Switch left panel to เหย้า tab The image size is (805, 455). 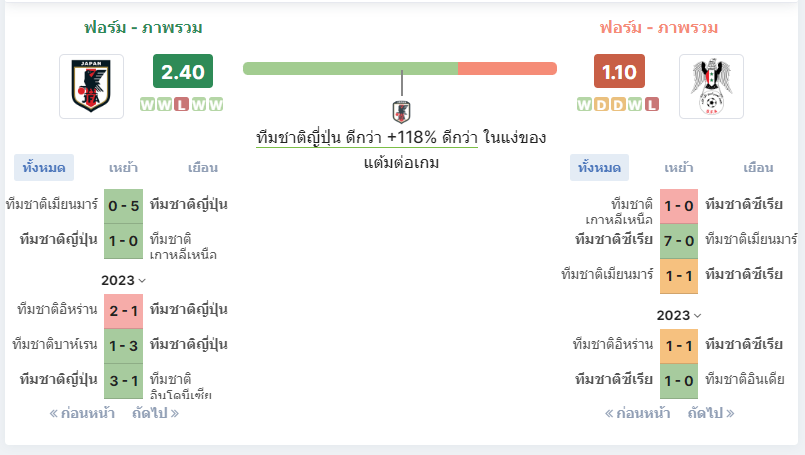(123, 167)
